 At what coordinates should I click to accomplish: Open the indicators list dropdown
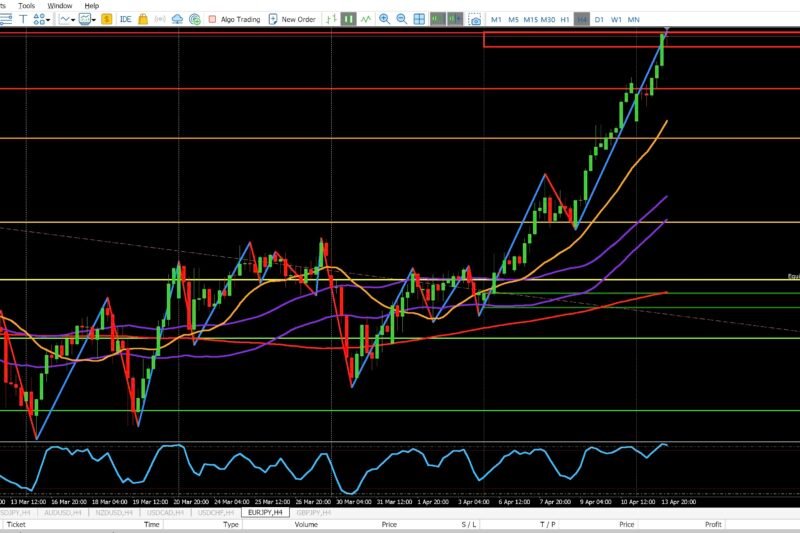click(67, 19)
